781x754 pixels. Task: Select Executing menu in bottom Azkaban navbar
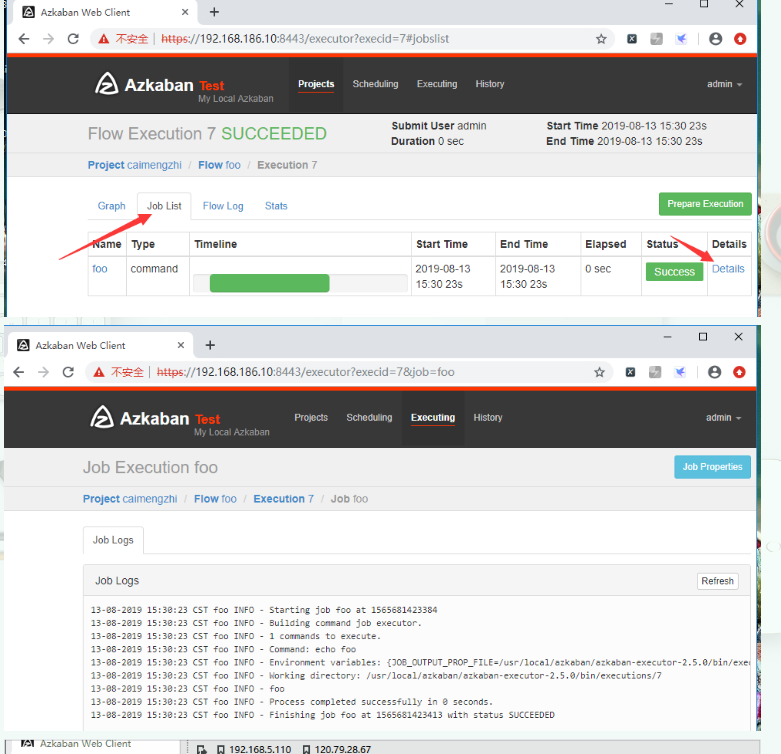(433, 417)
